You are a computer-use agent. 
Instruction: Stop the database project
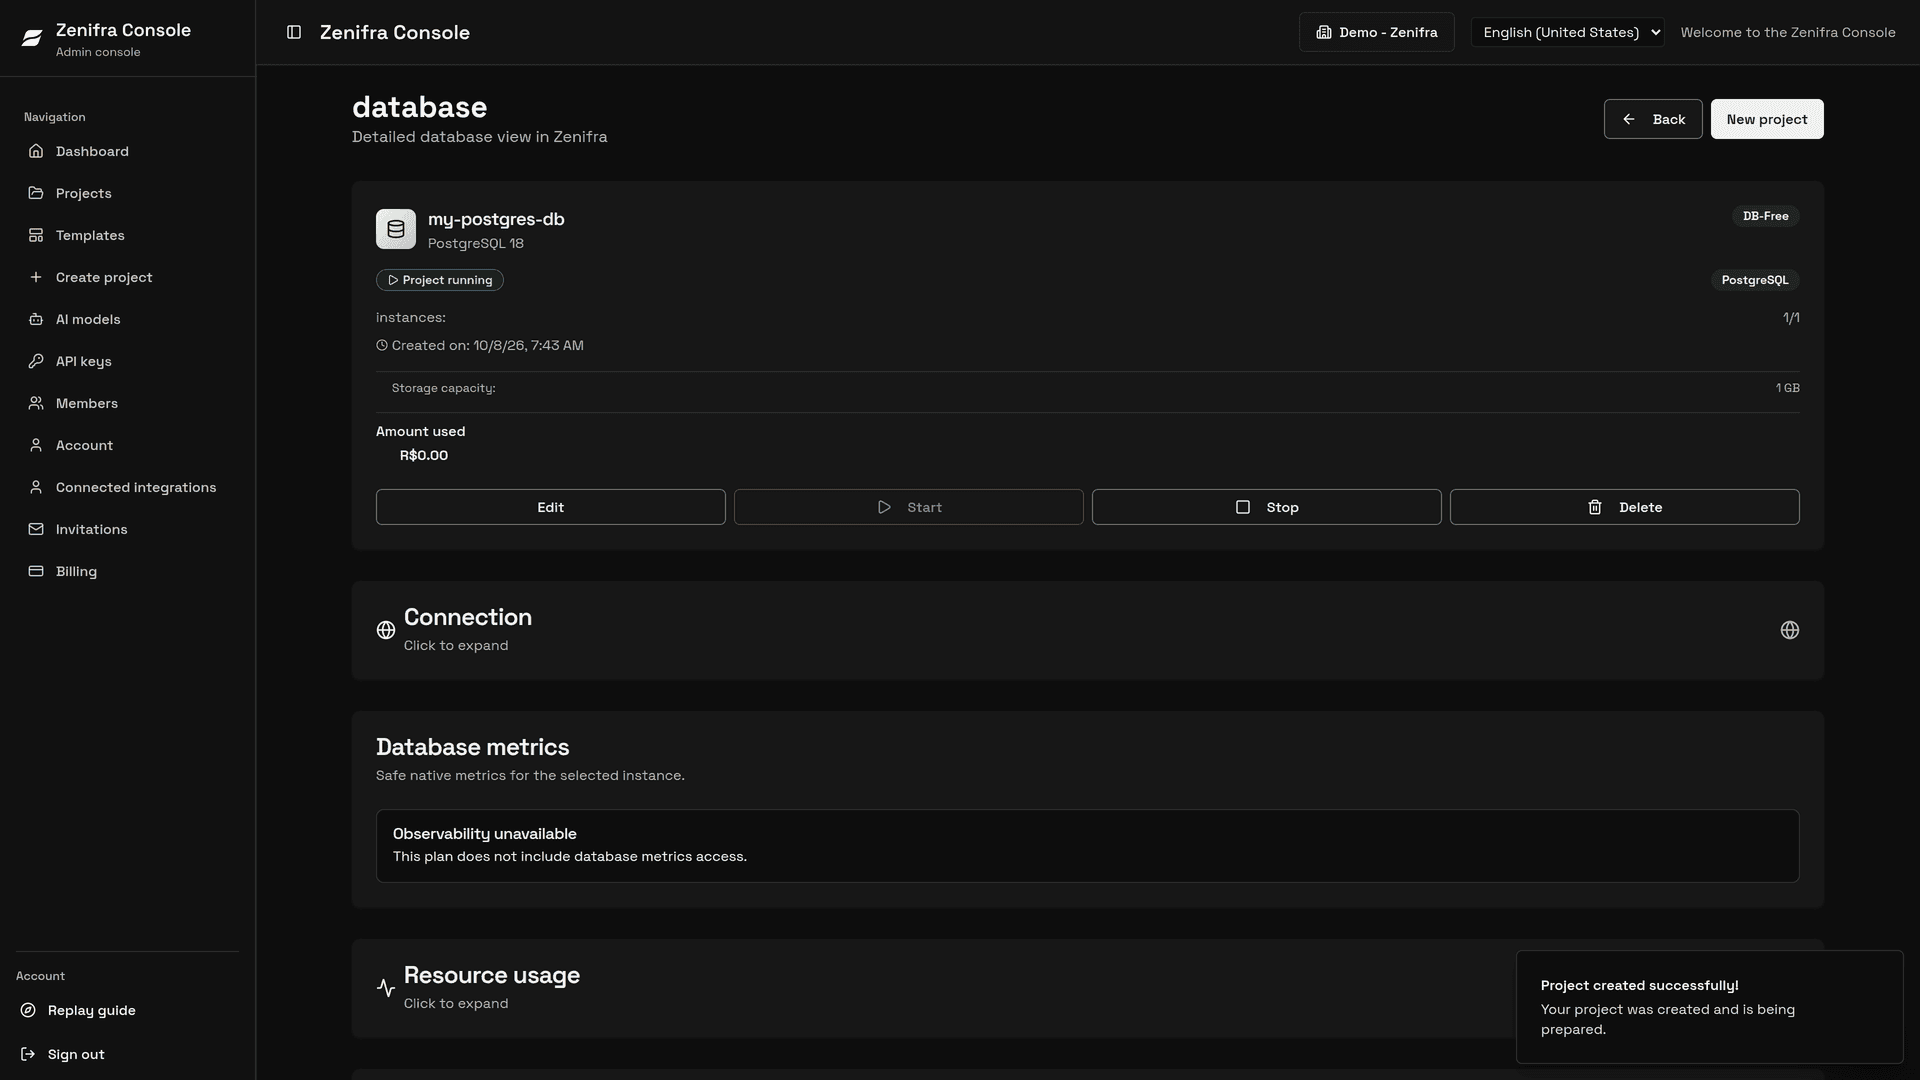[x=1266, y=507]
